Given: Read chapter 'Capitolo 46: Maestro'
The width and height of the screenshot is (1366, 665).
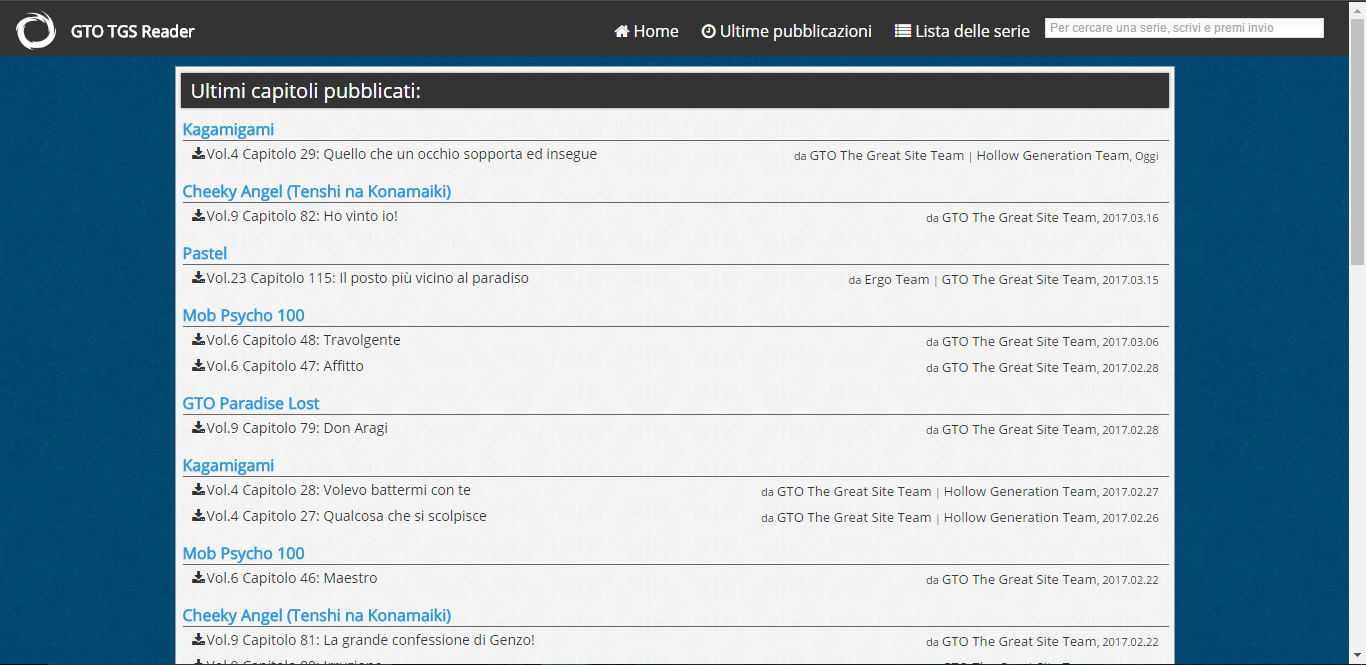Looking at the screenshot, I should (292, 578).
